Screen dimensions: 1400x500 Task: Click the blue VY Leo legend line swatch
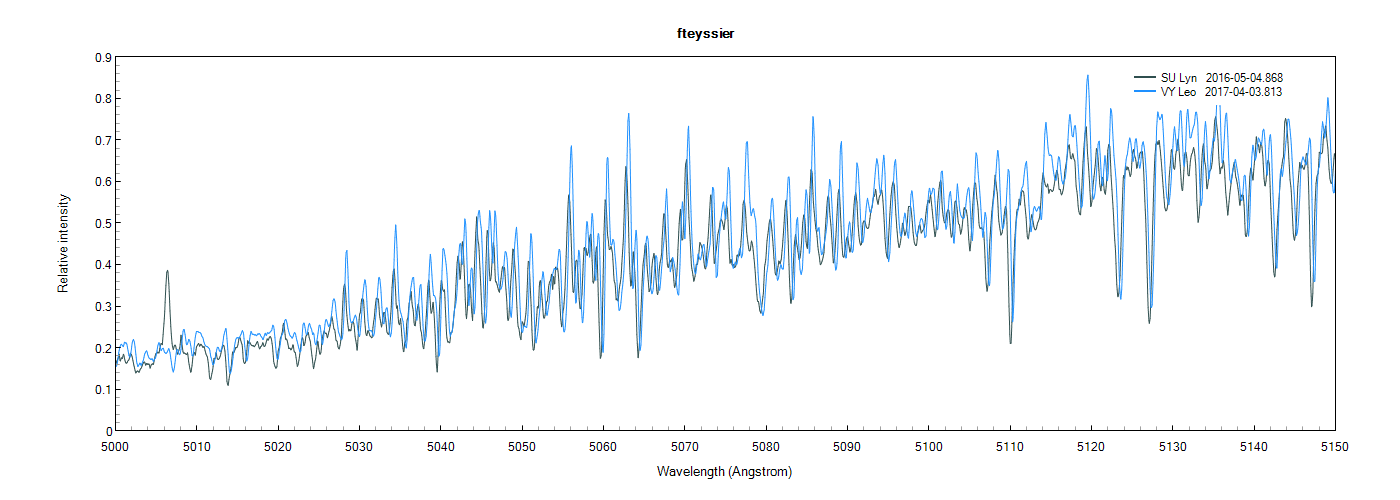[1144, 92]
